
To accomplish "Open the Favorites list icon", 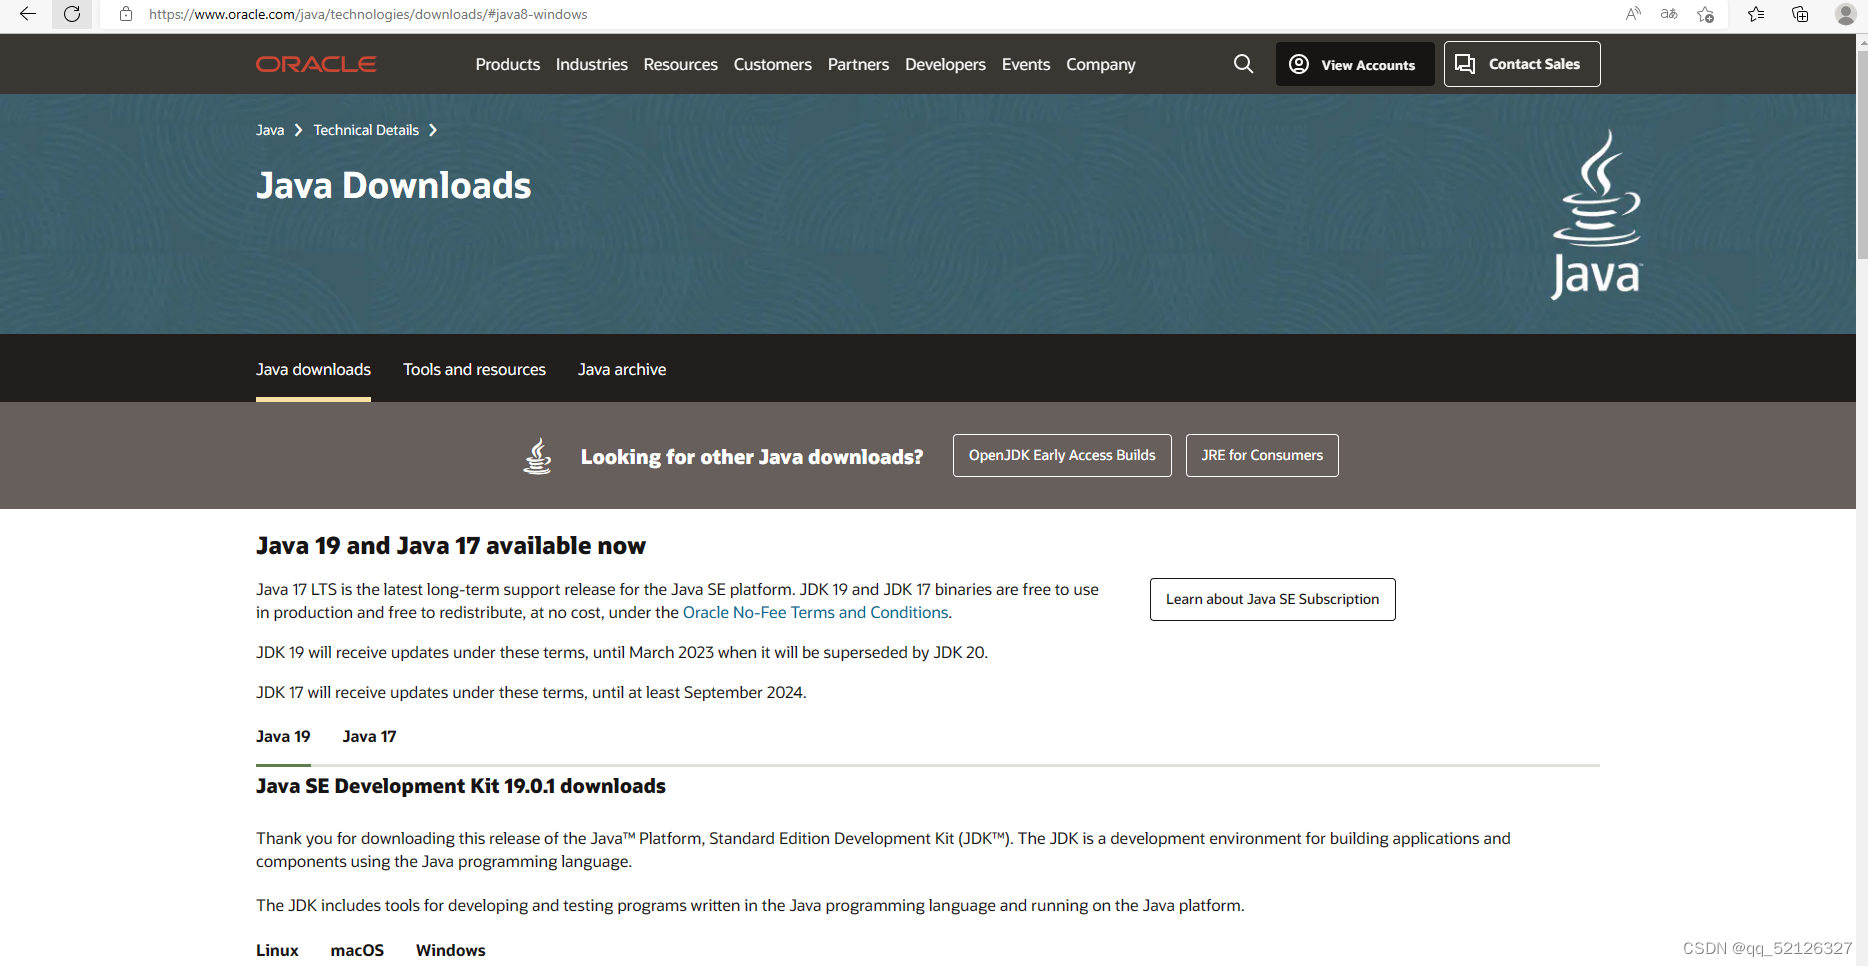I will point(1756,14).
